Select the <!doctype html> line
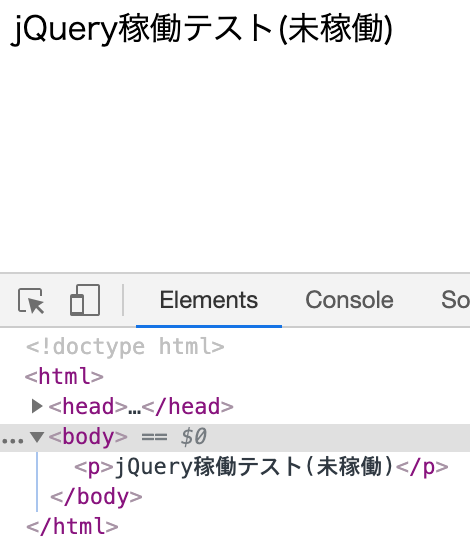Image resolution: width=470 pixels, height=542 pixels. (x=125, y=347)
